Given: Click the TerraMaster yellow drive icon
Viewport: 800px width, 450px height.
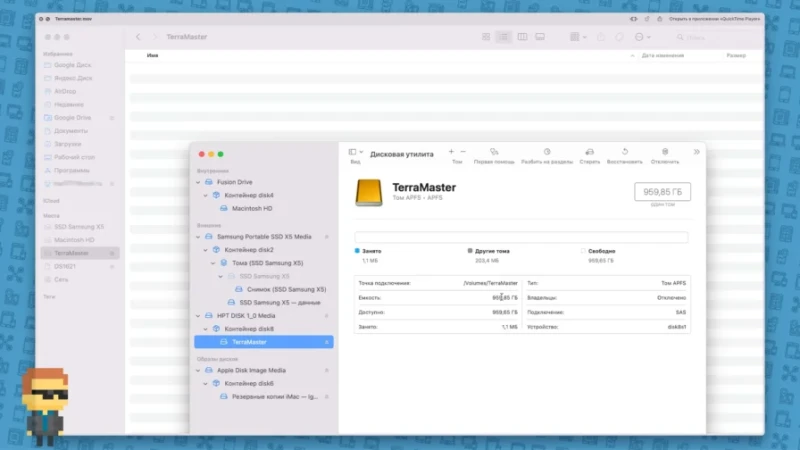Looking at the screenshot, I should (368, 193).
